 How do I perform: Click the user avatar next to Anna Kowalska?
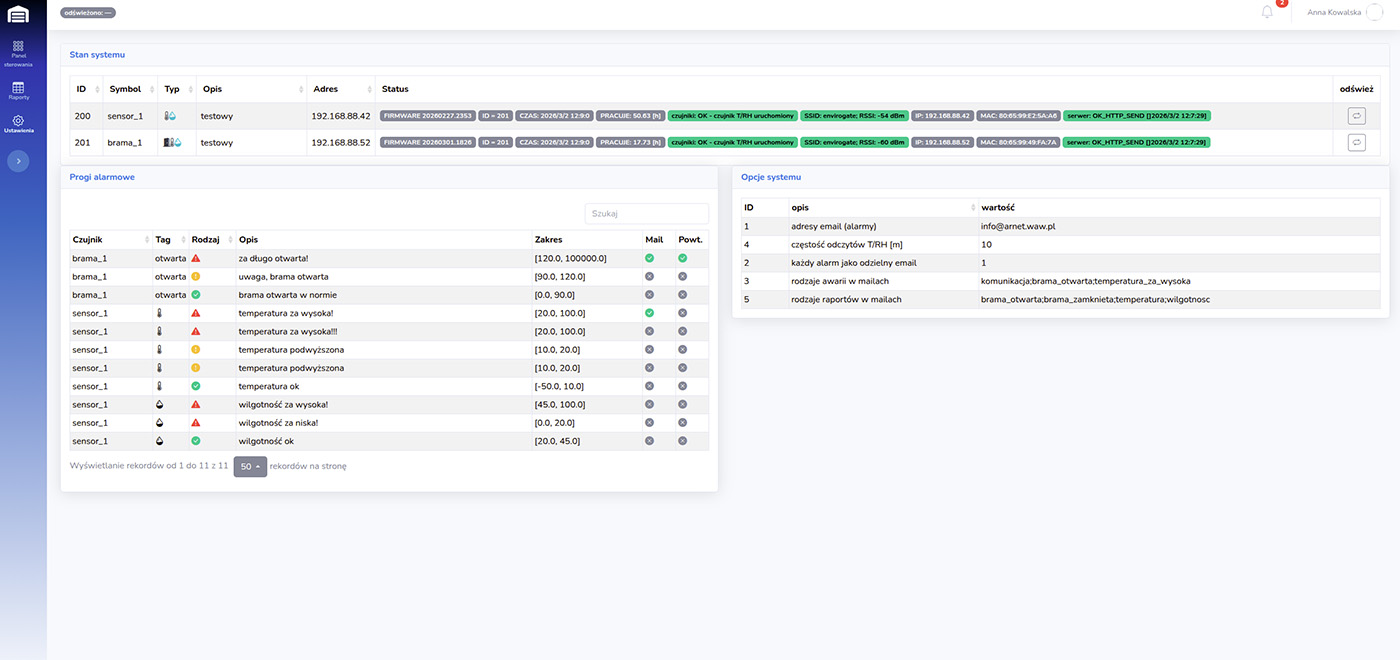coord(1374,12)
